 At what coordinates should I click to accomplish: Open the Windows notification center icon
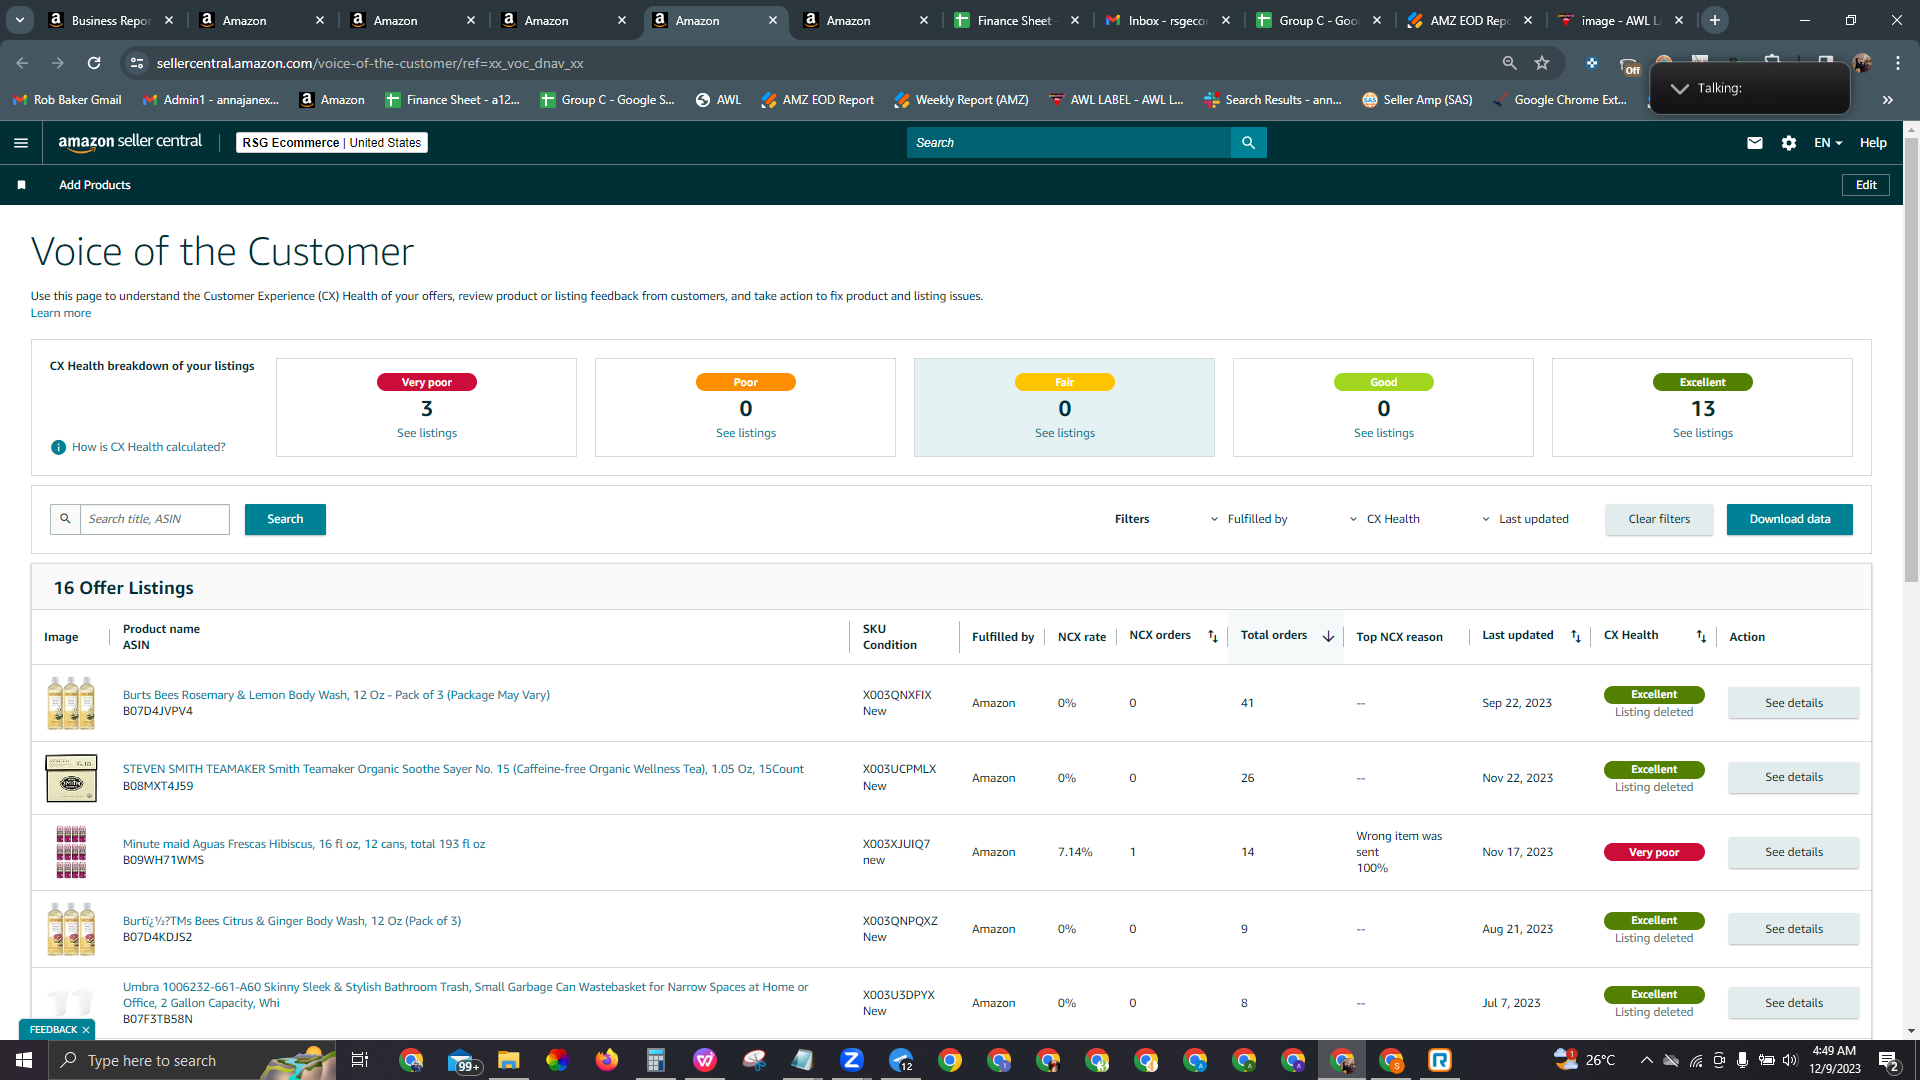(x=1889, y=1060)
